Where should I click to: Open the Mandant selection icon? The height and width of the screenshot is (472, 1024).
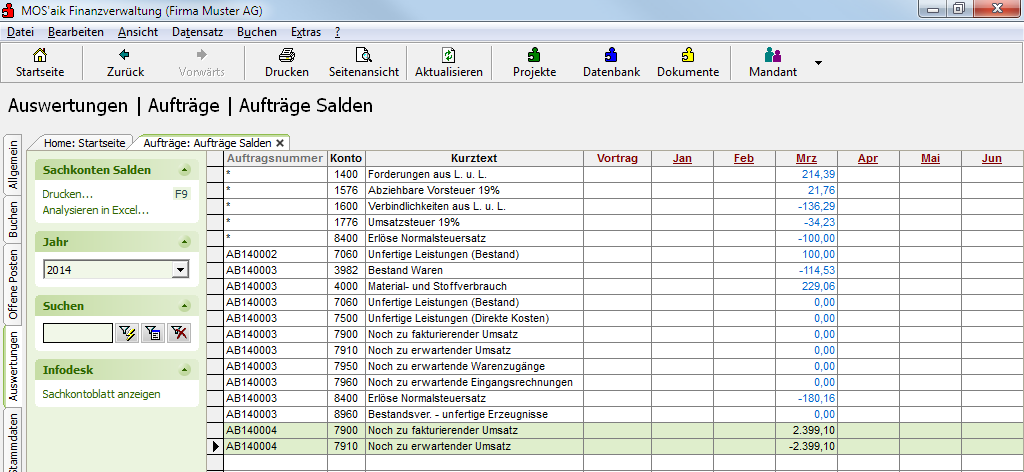point(773,63)
